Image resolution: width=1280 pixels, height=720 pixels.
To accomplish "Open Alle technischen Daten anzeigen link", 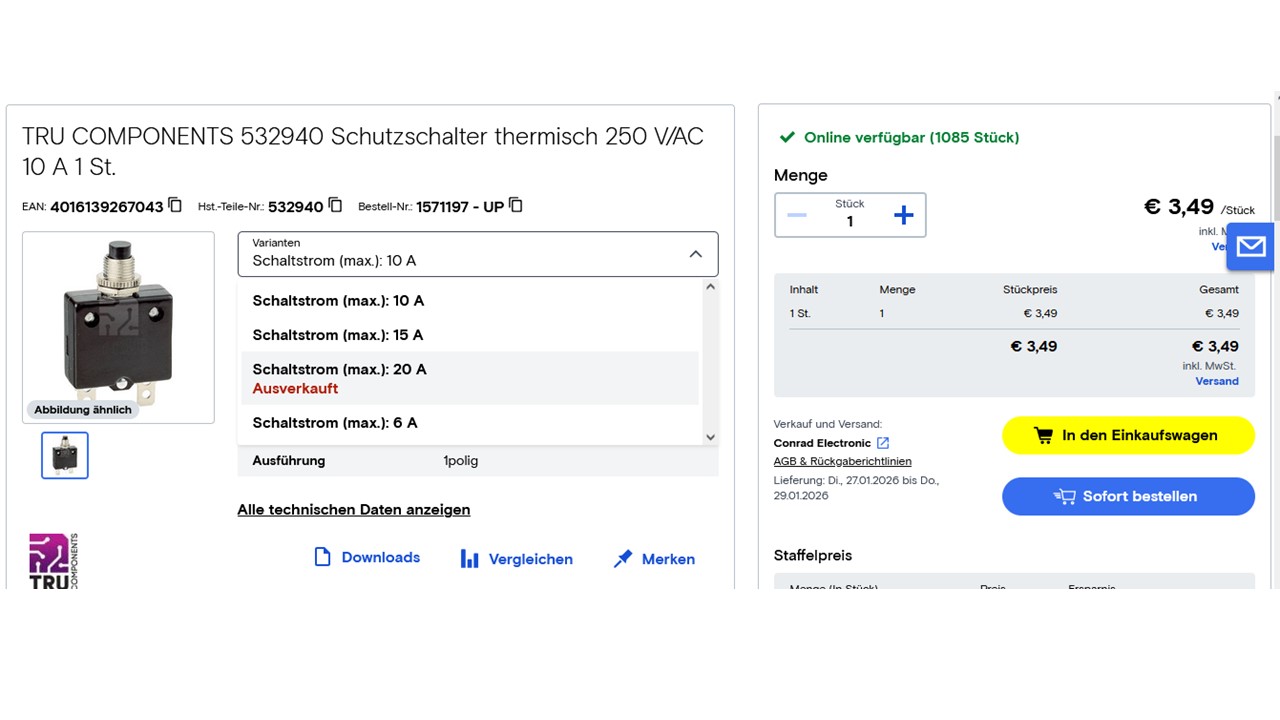I will coord(353,510).
